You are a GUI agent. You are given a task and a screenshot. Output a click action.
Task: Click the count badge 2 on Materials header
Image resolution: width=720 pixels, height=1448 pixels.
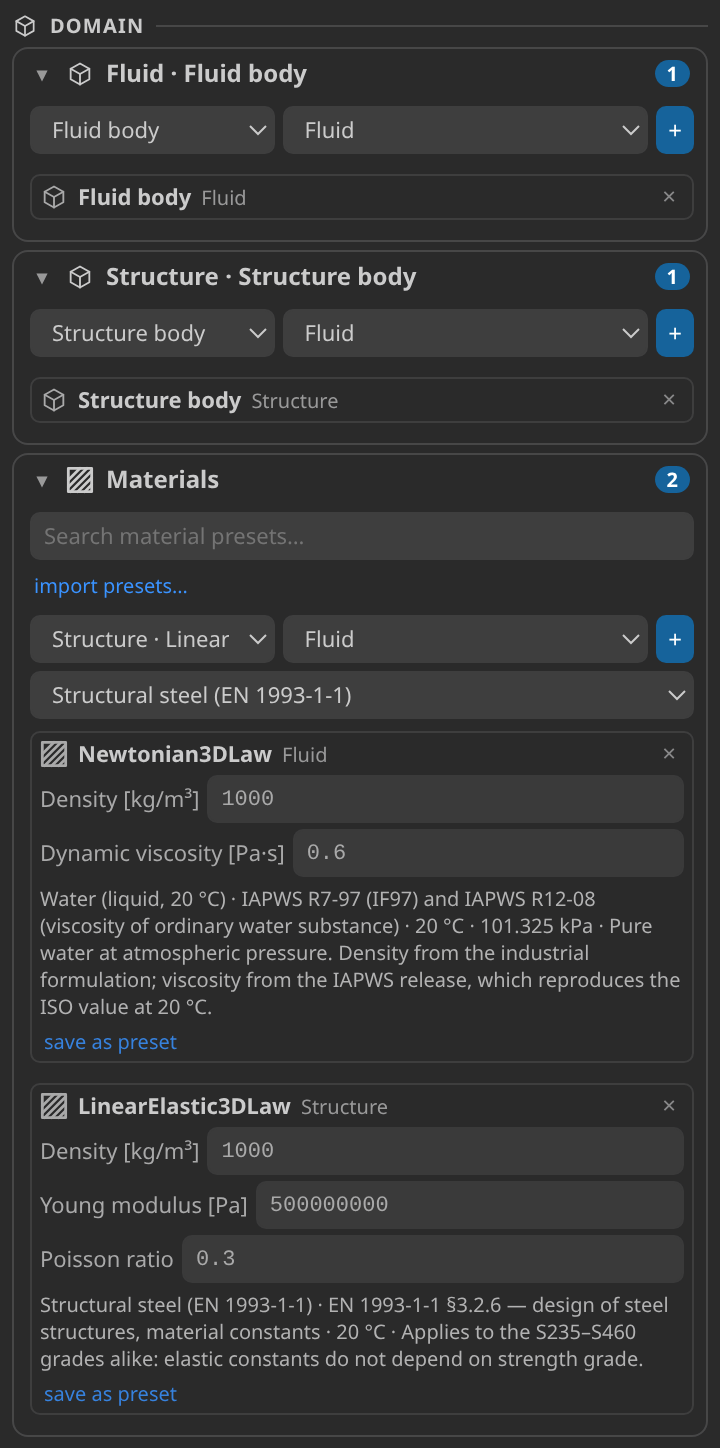point(672,480)
